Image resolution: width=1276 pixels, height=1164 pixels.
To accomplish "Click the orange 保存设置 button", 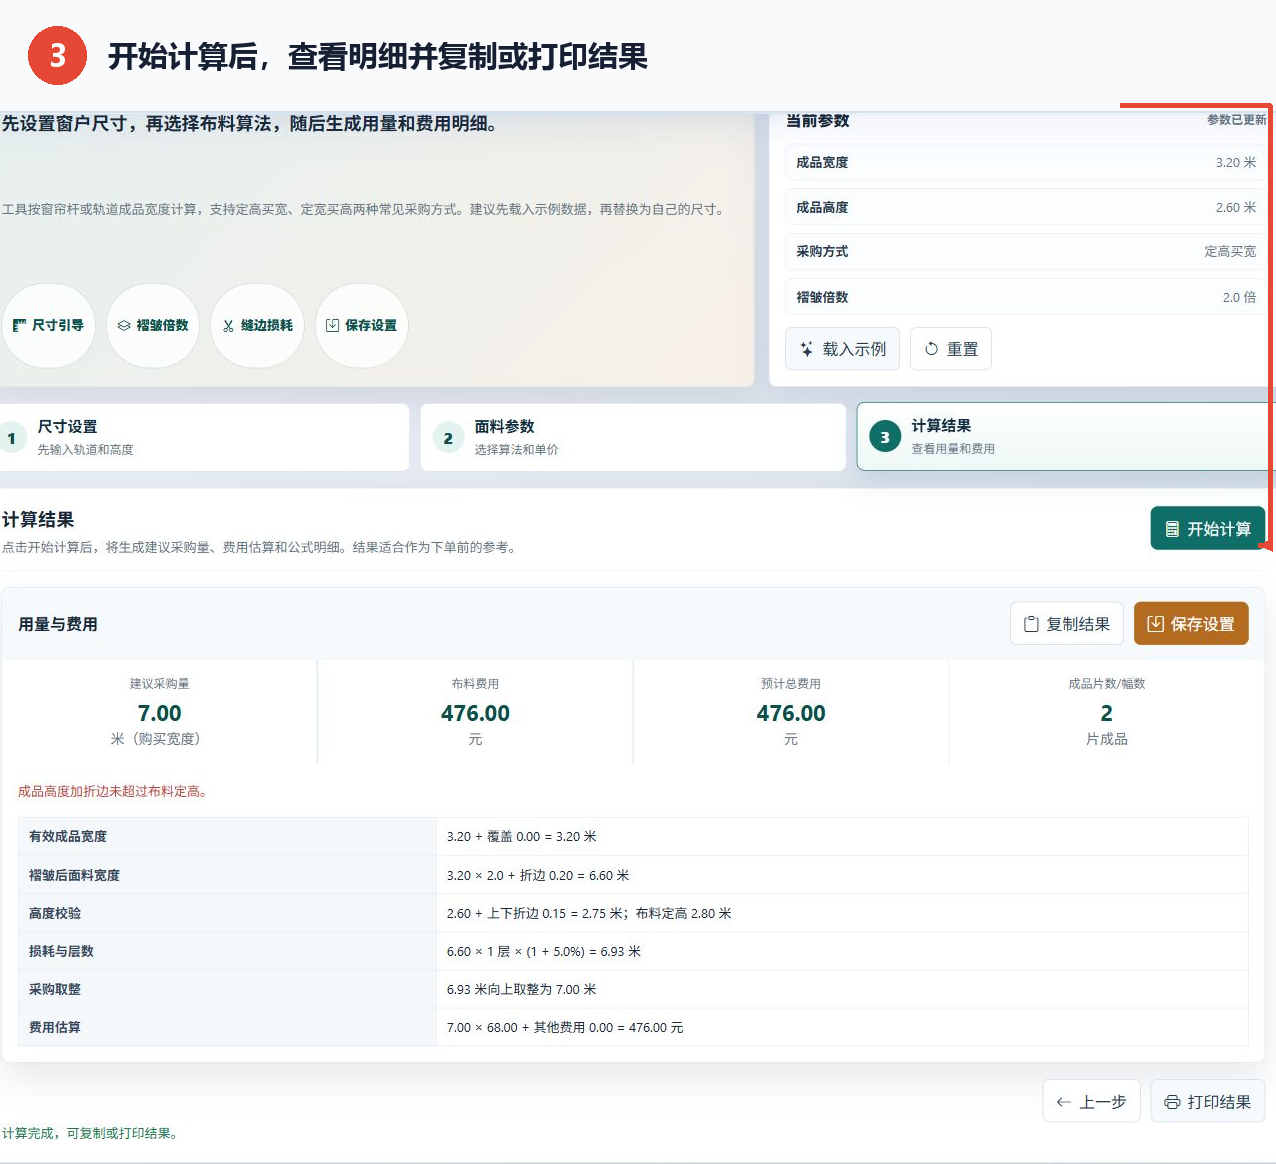I will (x=1191, y=623).
